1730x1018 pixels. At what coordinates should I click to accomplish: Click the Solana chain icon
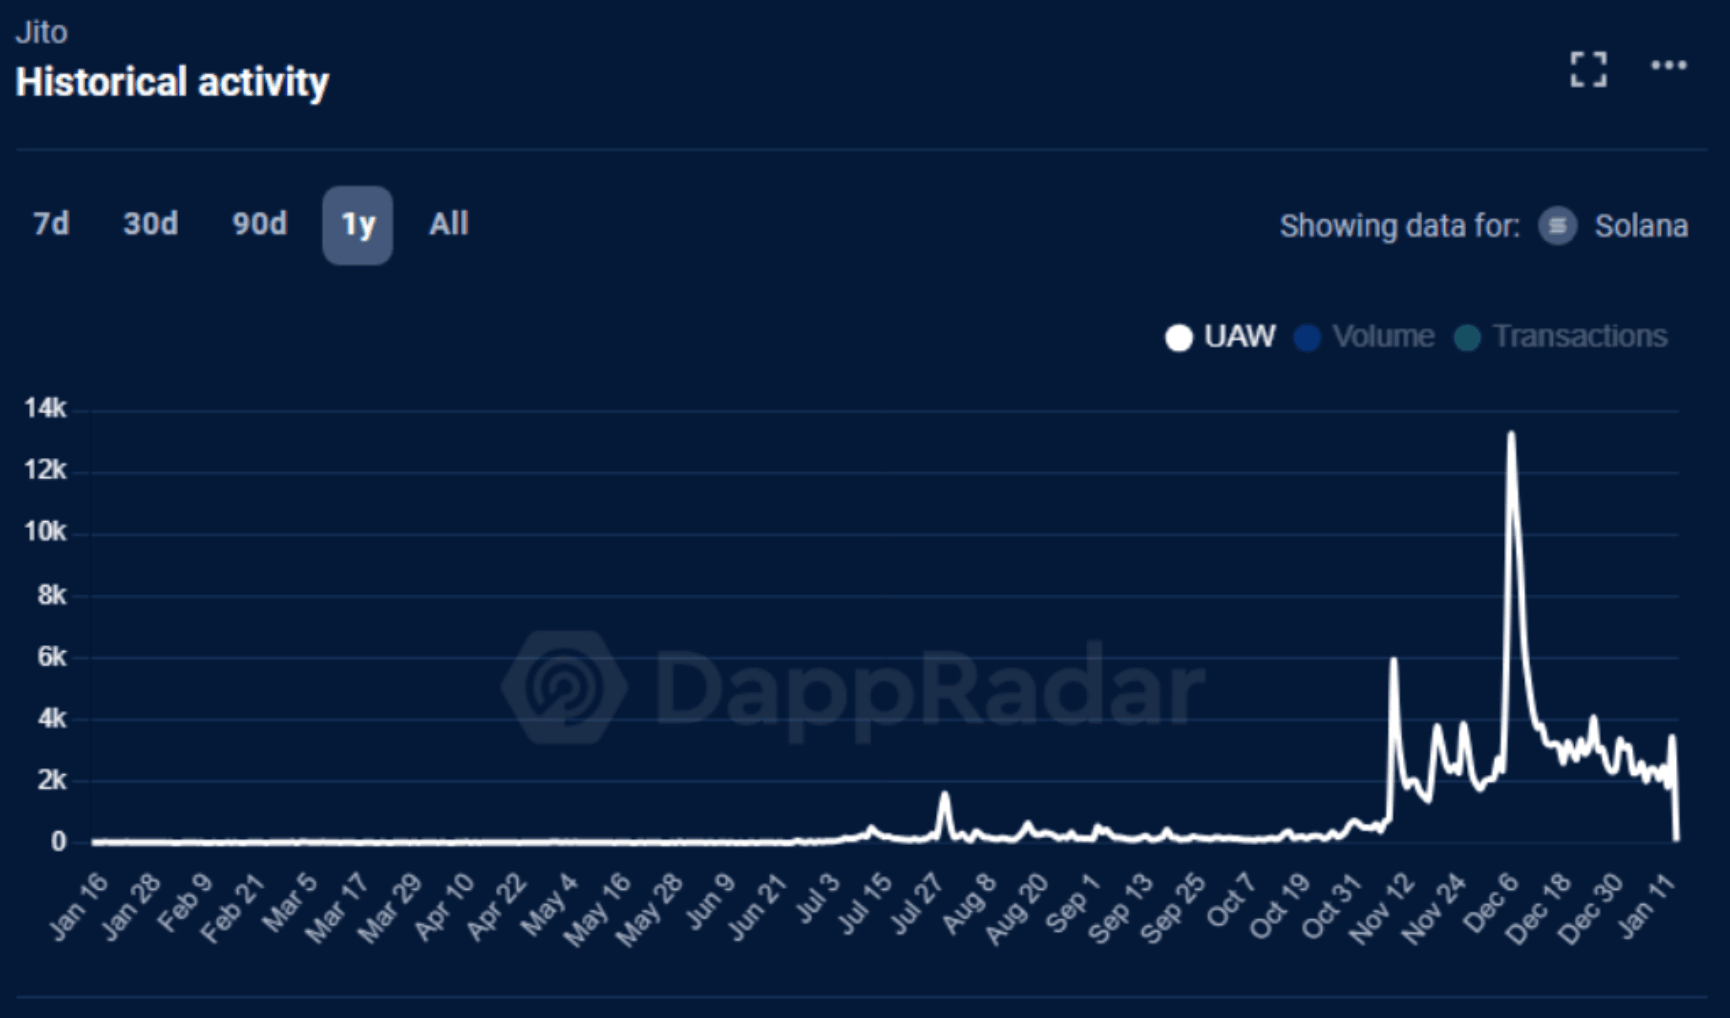[x=1557, y=226]
